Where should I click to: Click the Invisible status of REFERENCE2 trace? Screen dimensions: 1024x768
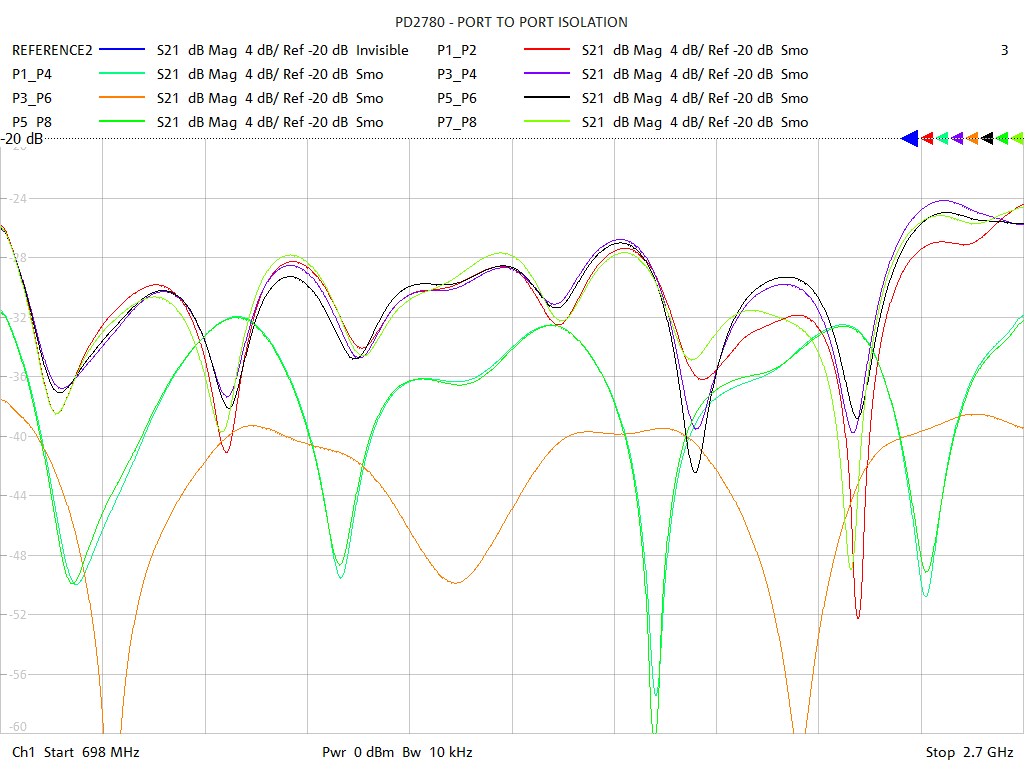[x=382, y=50]
